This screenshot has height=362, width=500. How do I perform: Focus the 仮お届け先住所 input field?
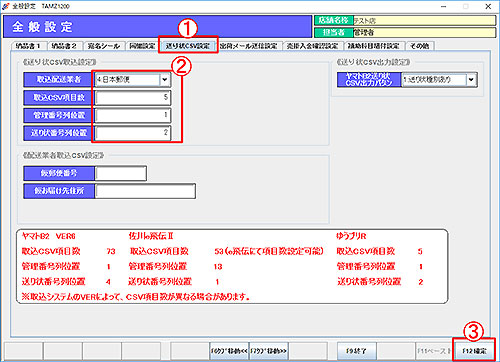tap(145, 191)
